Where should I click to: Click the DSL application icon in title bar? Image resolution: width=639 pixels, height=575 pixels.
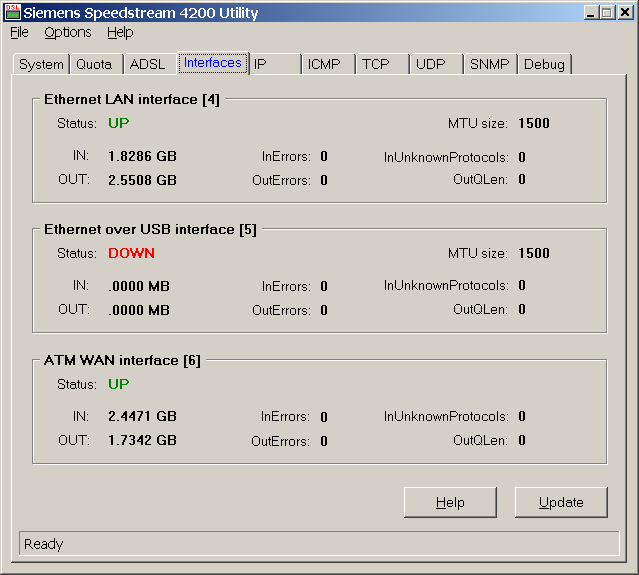point(13,12)
